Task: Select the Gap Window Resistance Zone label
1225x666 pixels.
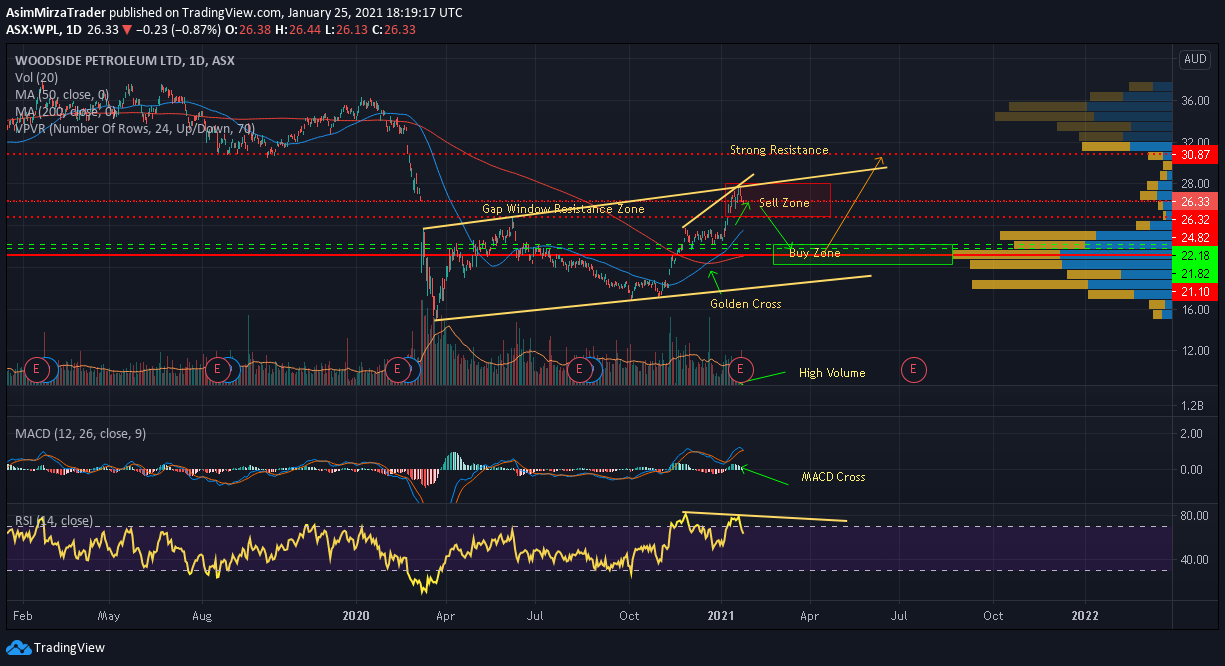Action: [x=563, y=210]
